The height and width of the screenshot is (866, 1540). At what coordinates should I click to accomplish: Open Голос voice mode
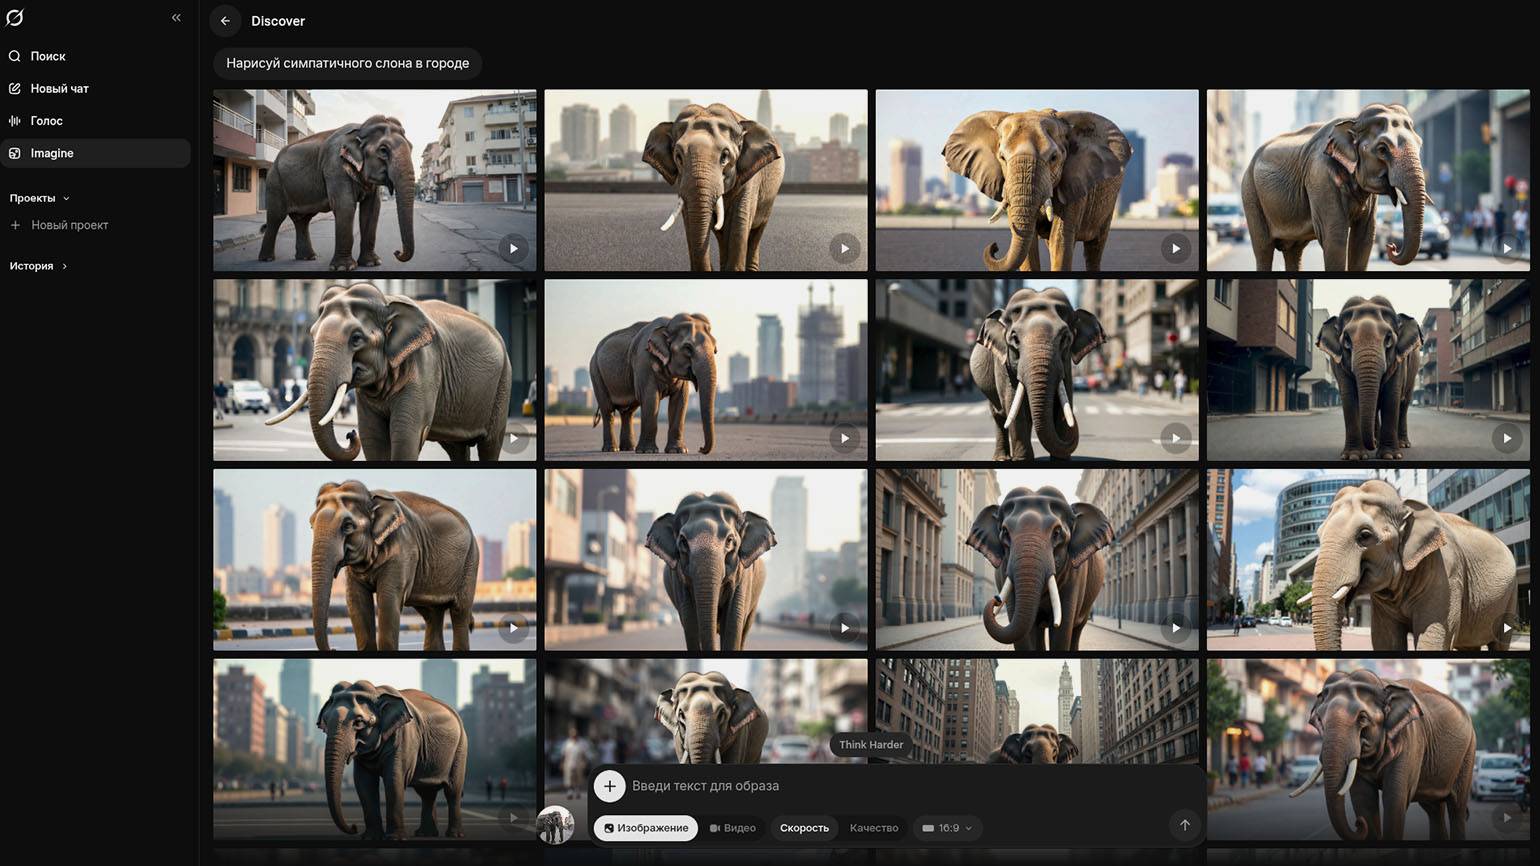coord(46,121)
